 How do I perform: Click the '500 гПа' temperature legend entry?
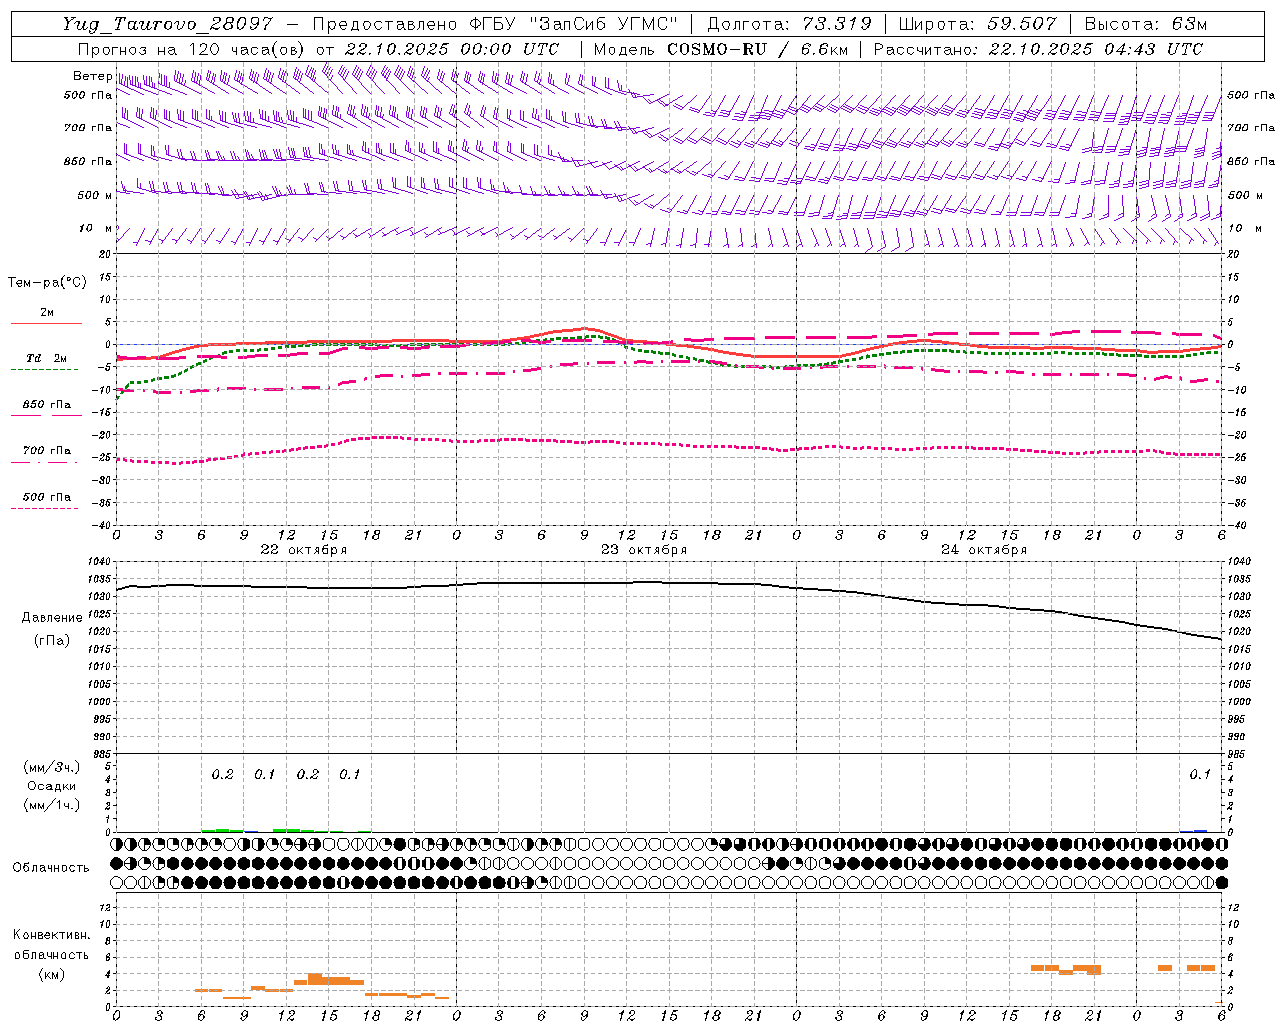click(x=47, y=497)
